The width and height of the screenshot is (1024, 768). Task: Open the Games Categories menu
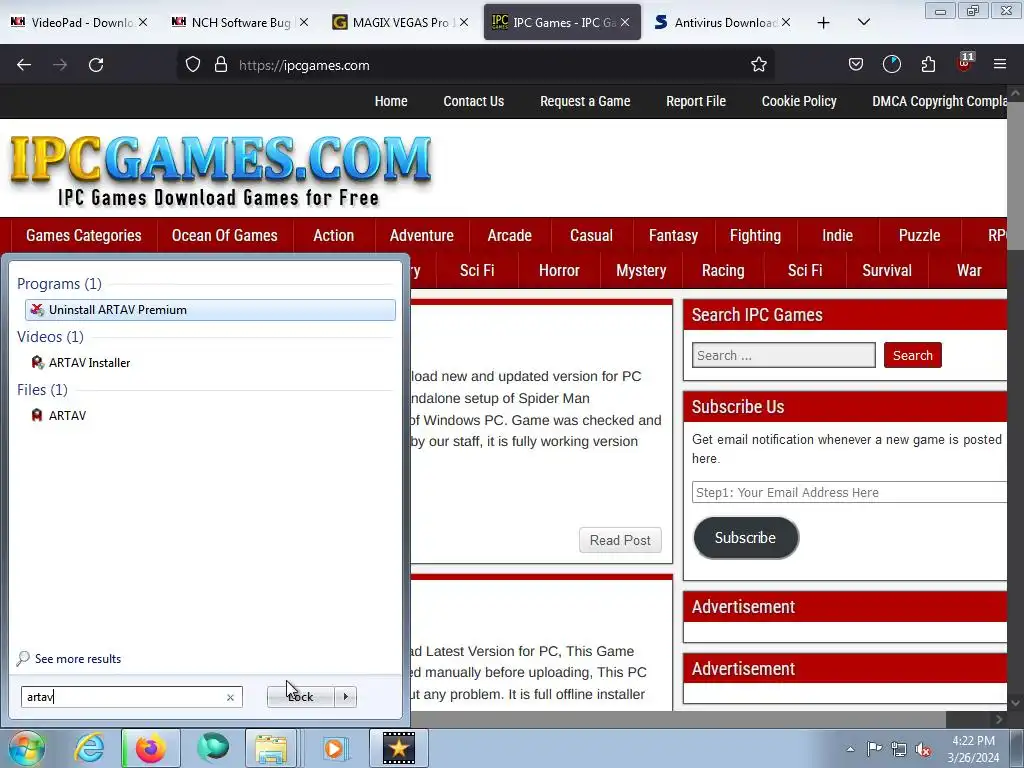84,235
